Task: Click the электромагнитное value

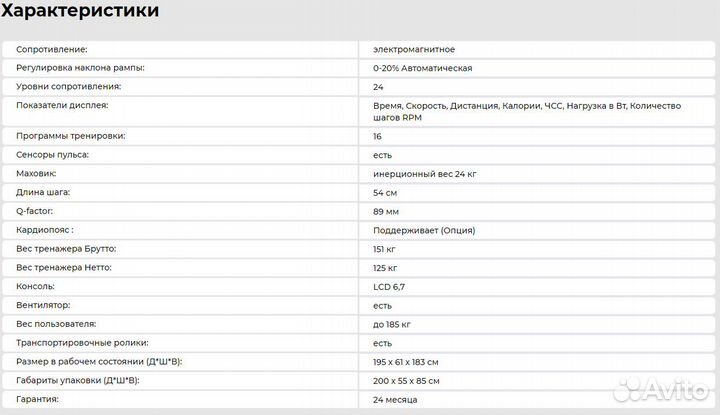Action: tap(413, 49)
